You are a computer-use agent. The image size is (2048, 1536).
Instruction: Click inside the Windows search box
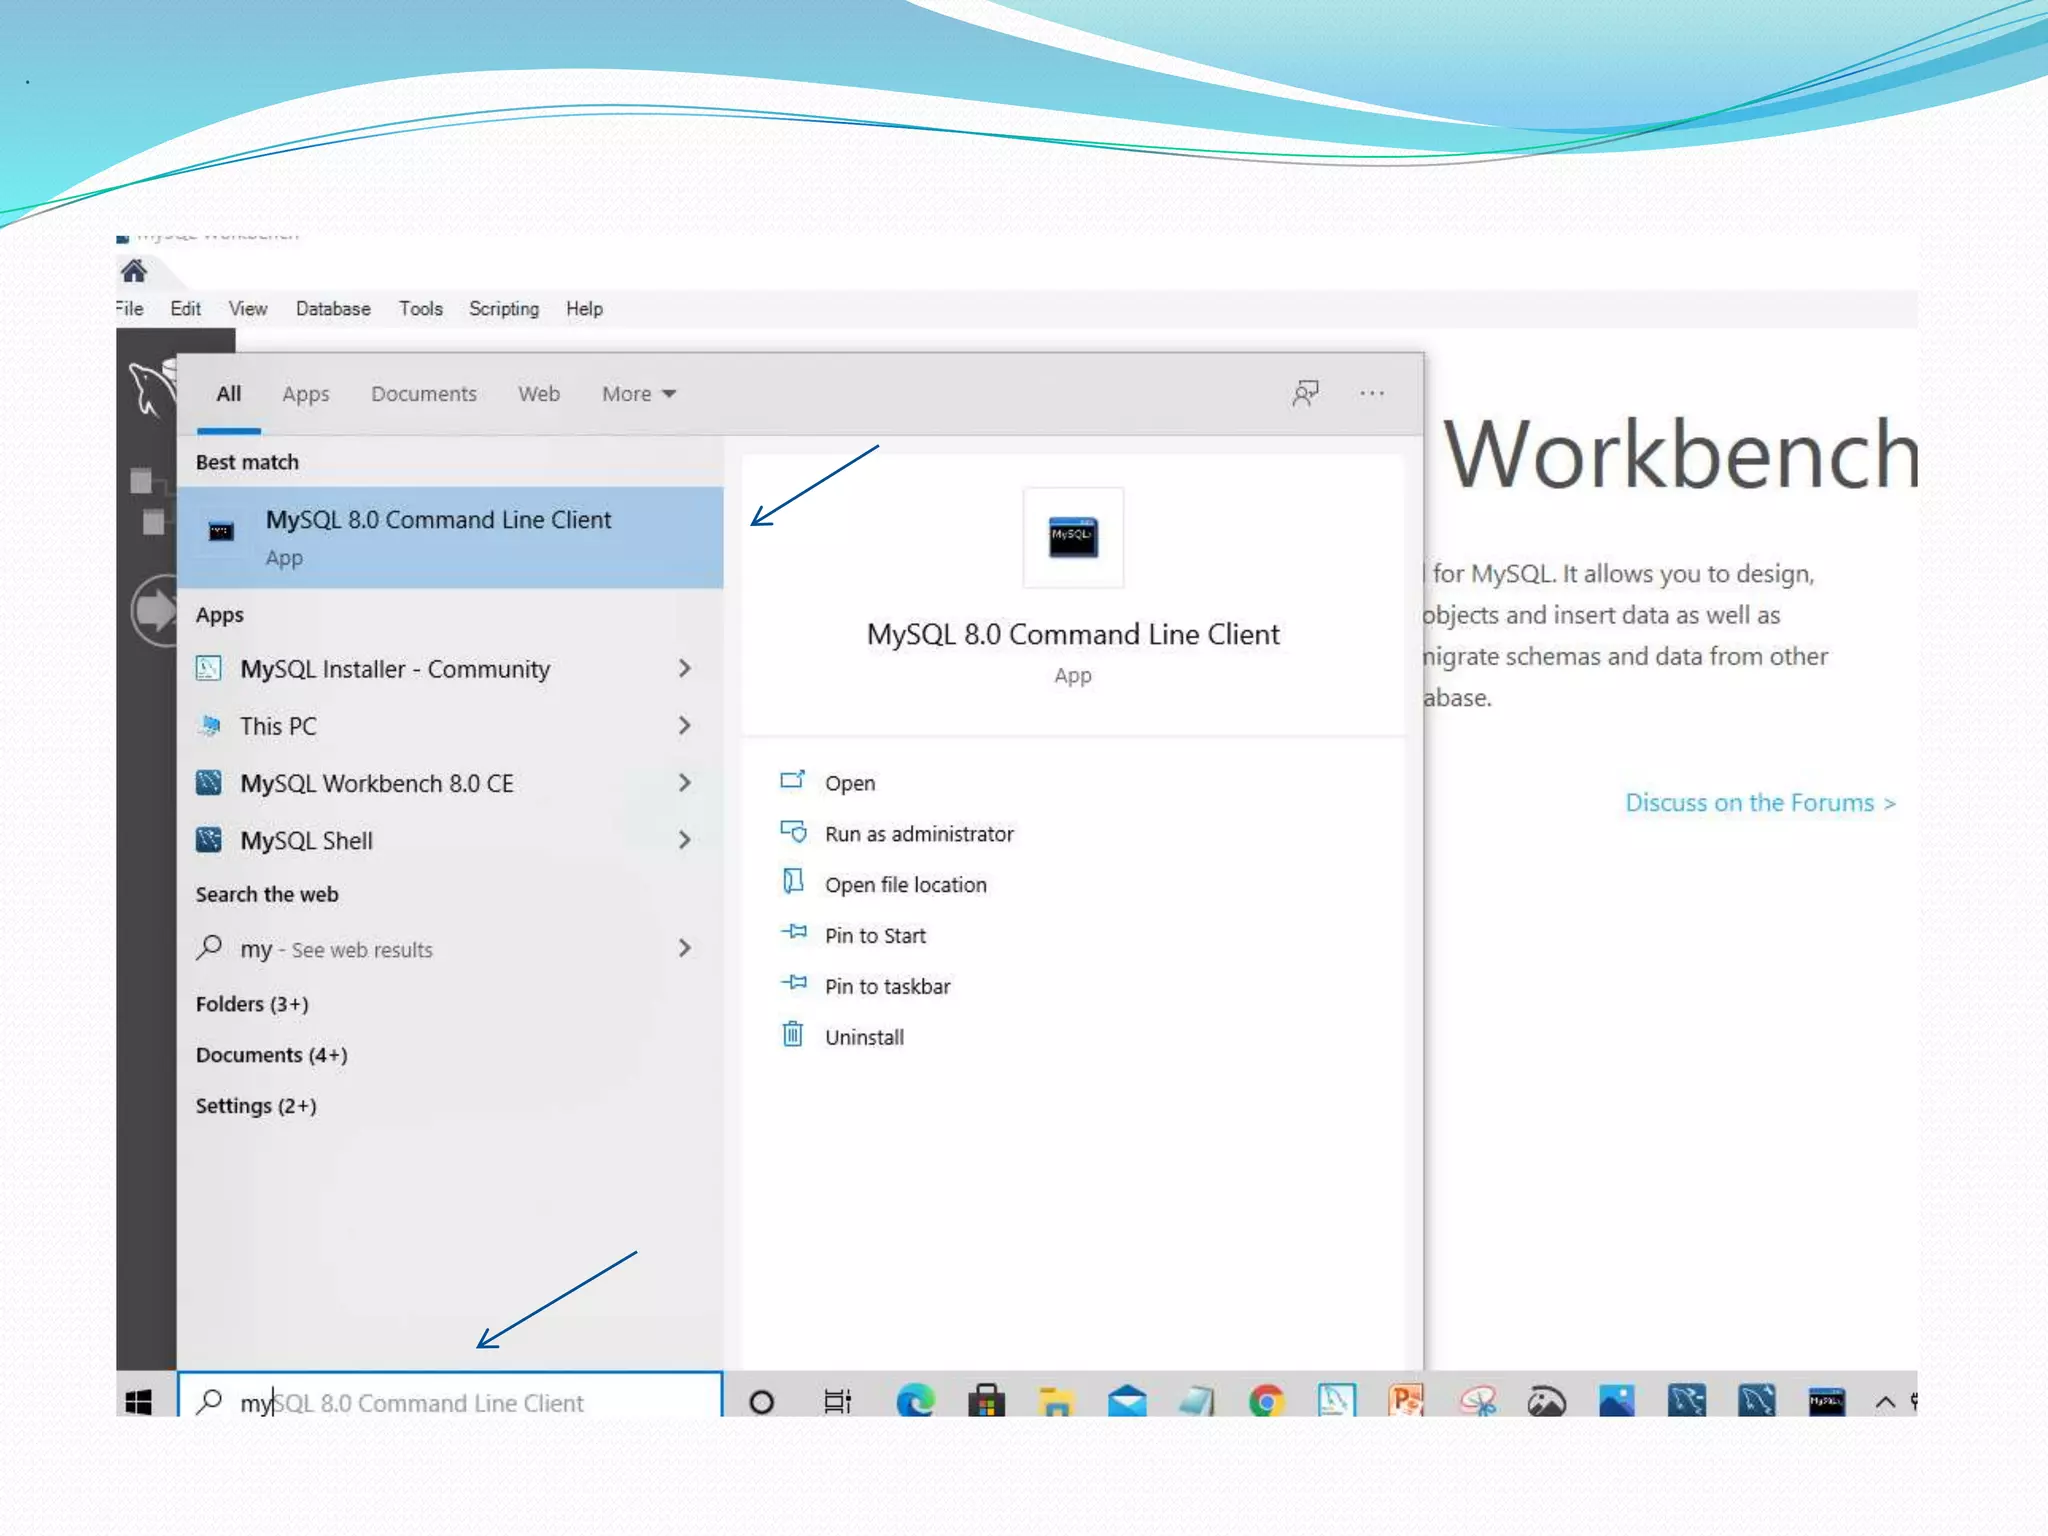point(450,1402)
